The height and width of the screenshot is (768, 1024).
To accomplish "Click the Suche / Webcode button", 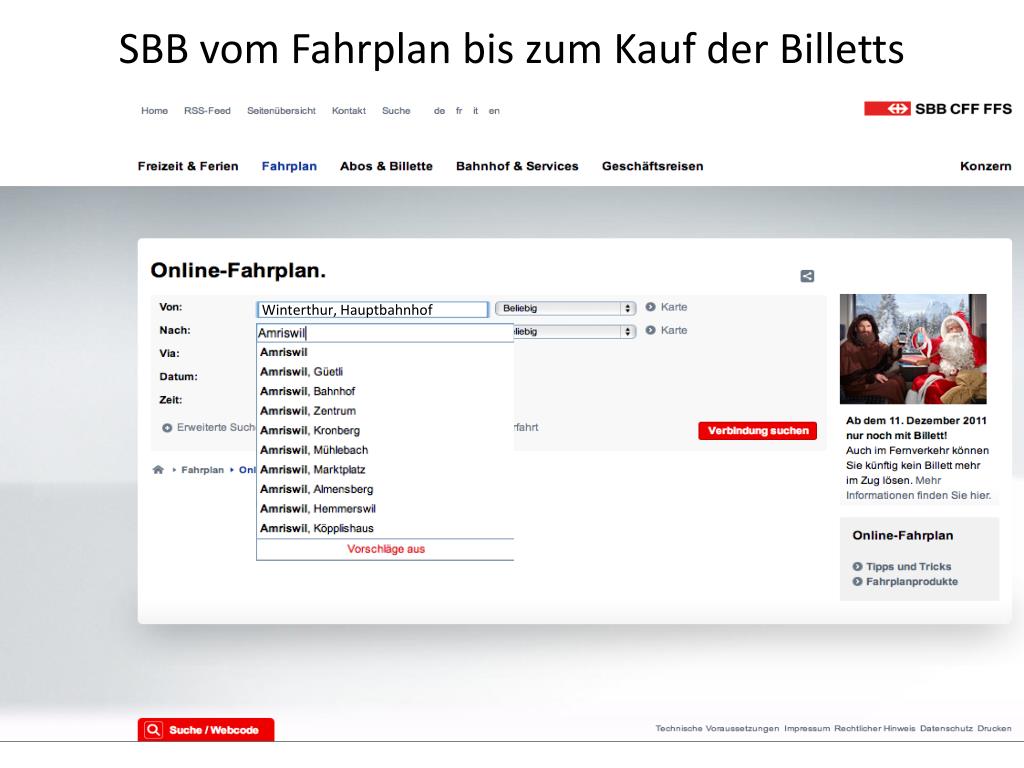I will [206, 729].
